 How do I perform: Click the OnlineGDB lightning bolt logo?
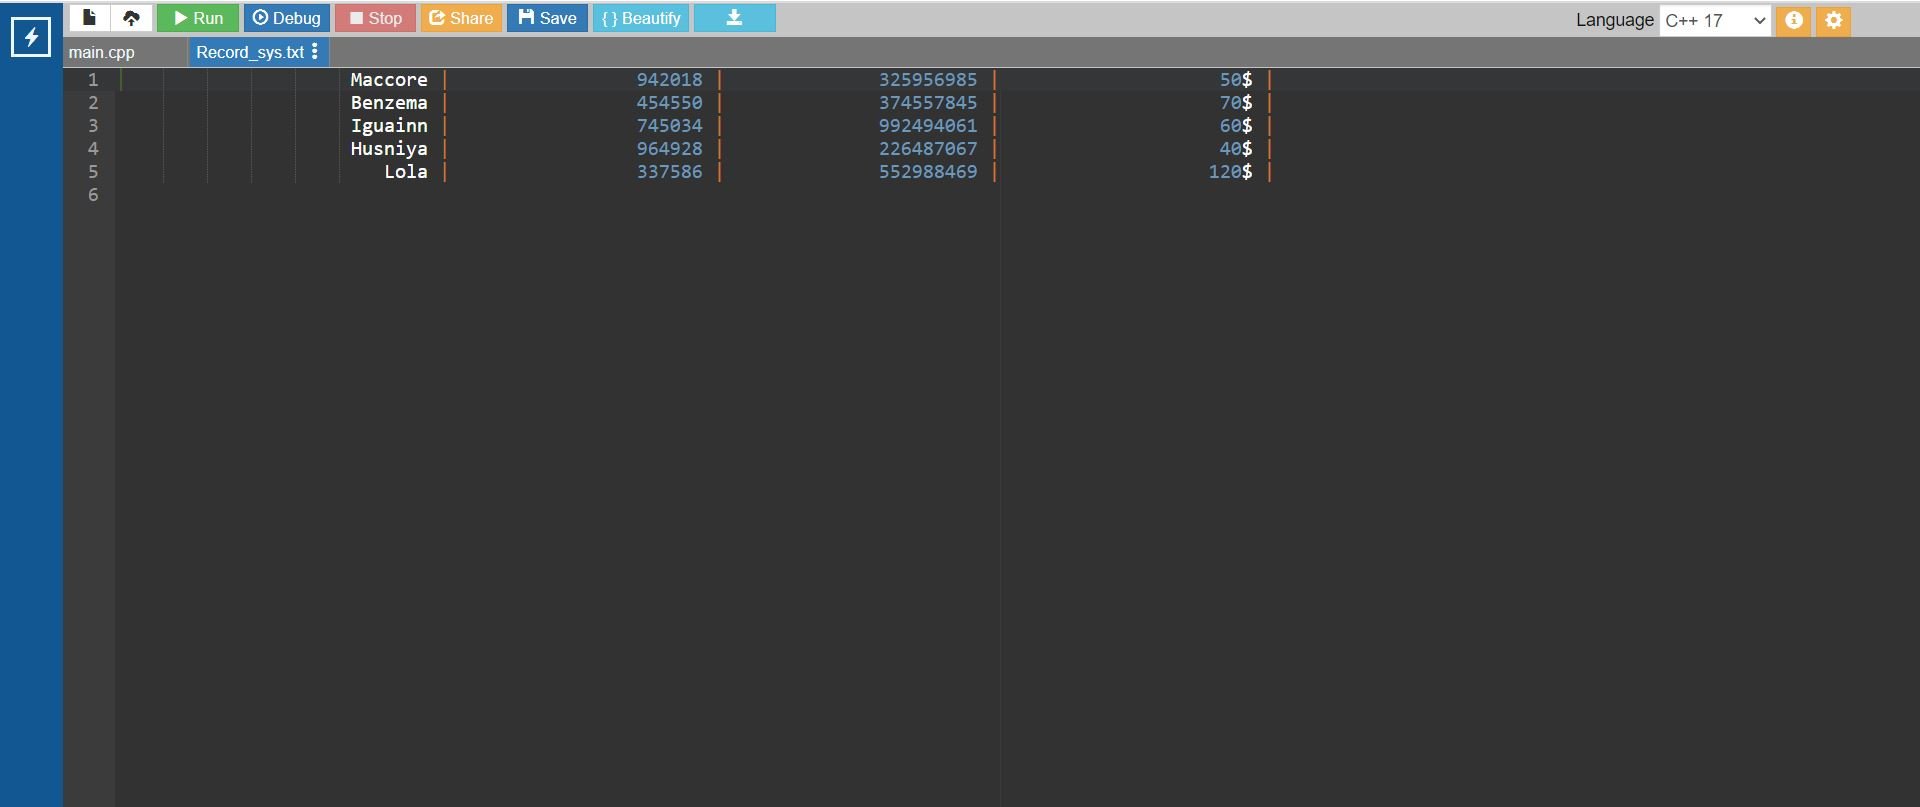(30, 38)
